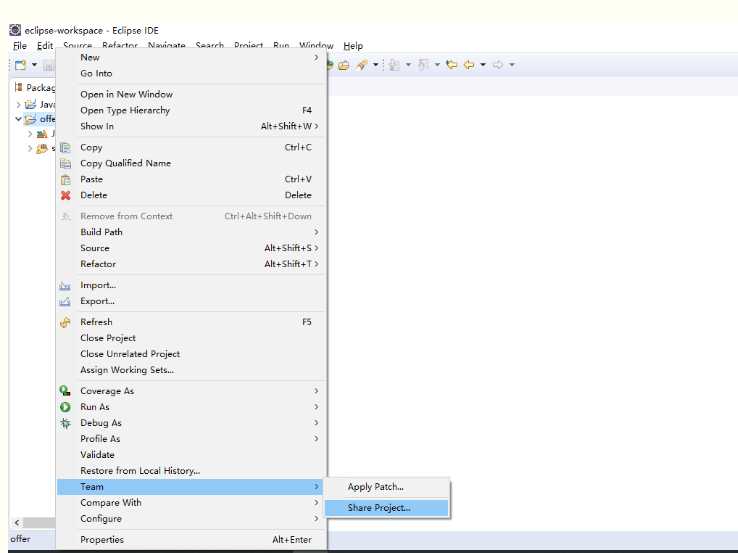
Task: Open the File menu
Action: tap(20, 46)
